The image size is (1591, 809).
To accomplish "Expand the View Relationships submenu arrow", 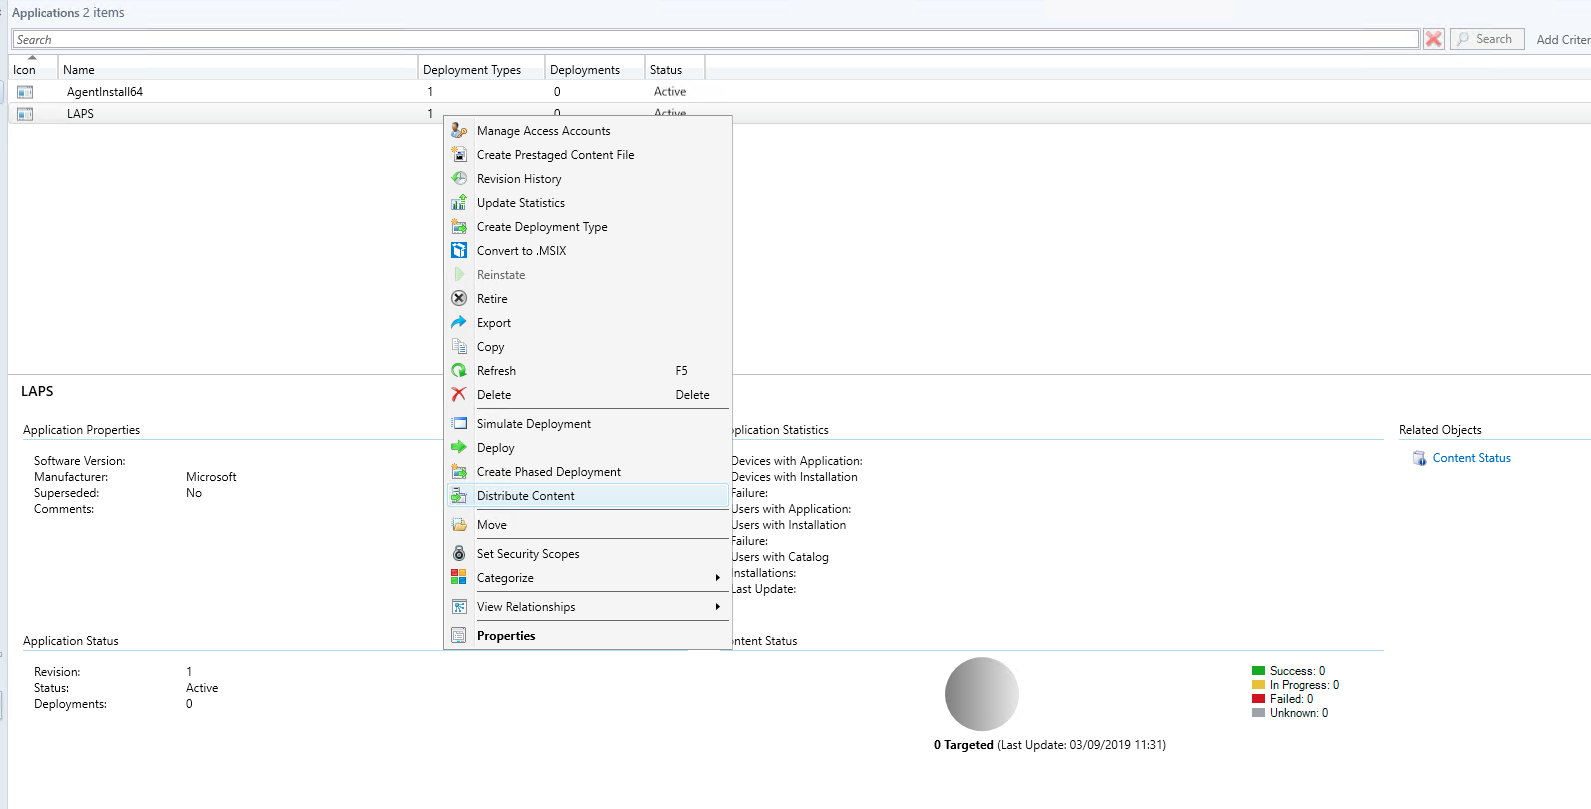I will pos(717,607).
